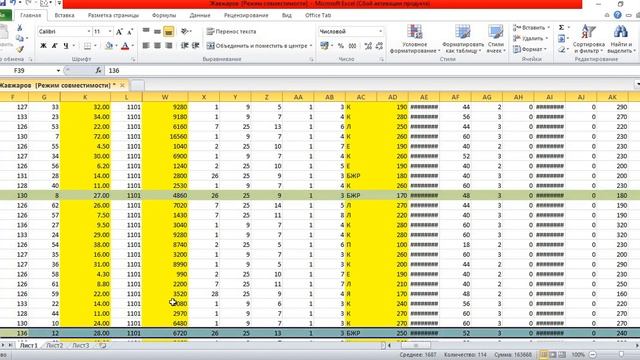Toggle middle vertical alignment

point(157,31)
